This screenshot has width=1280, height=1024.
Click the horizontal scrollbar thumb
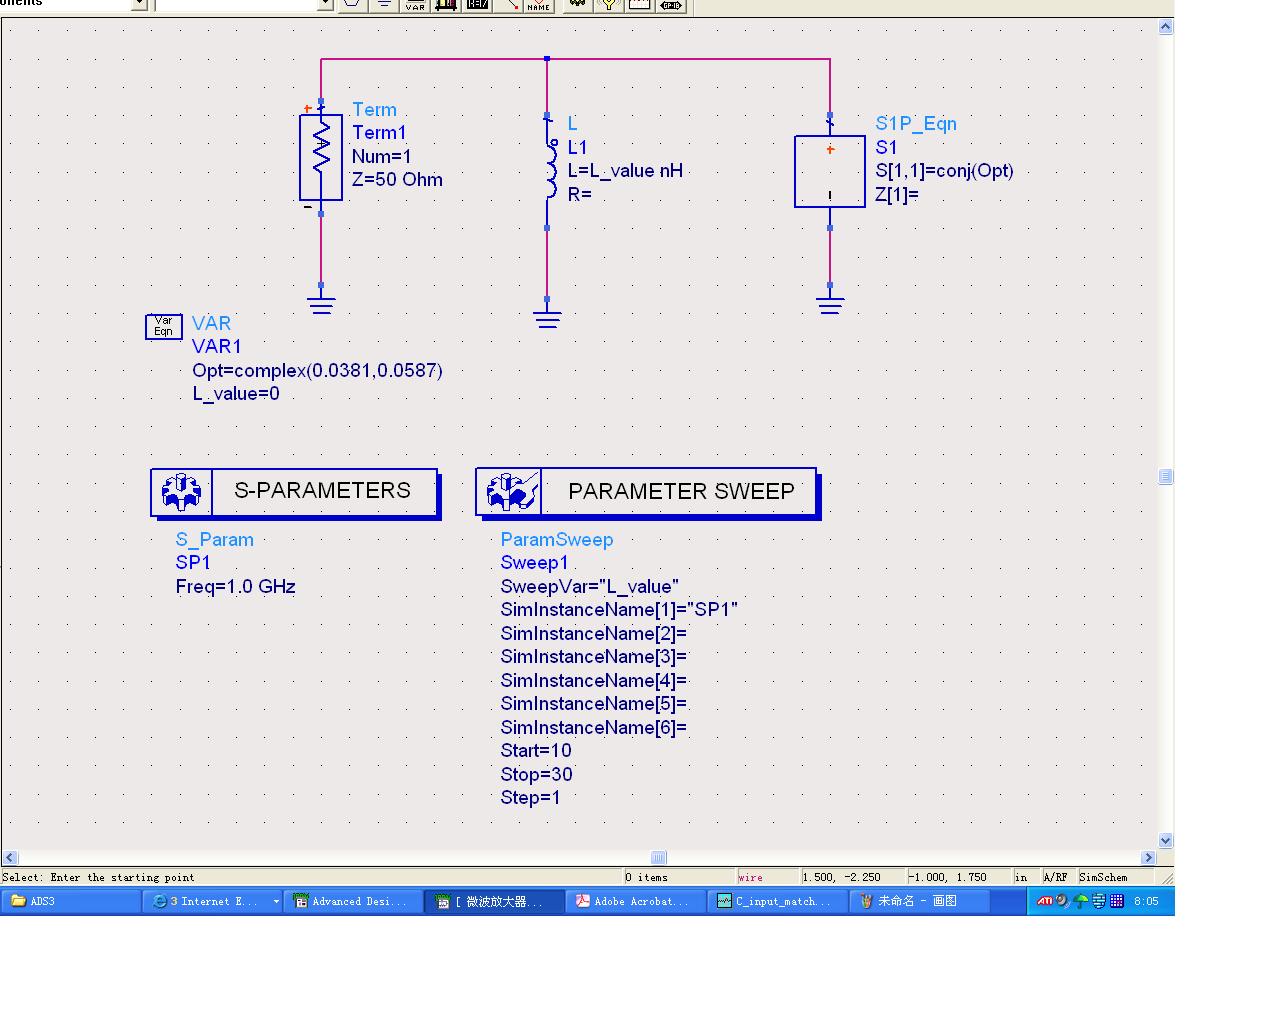658,857
